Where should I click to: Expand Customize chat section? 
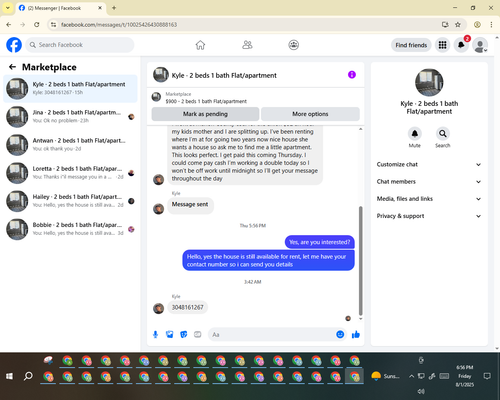(x=429, y=164)
